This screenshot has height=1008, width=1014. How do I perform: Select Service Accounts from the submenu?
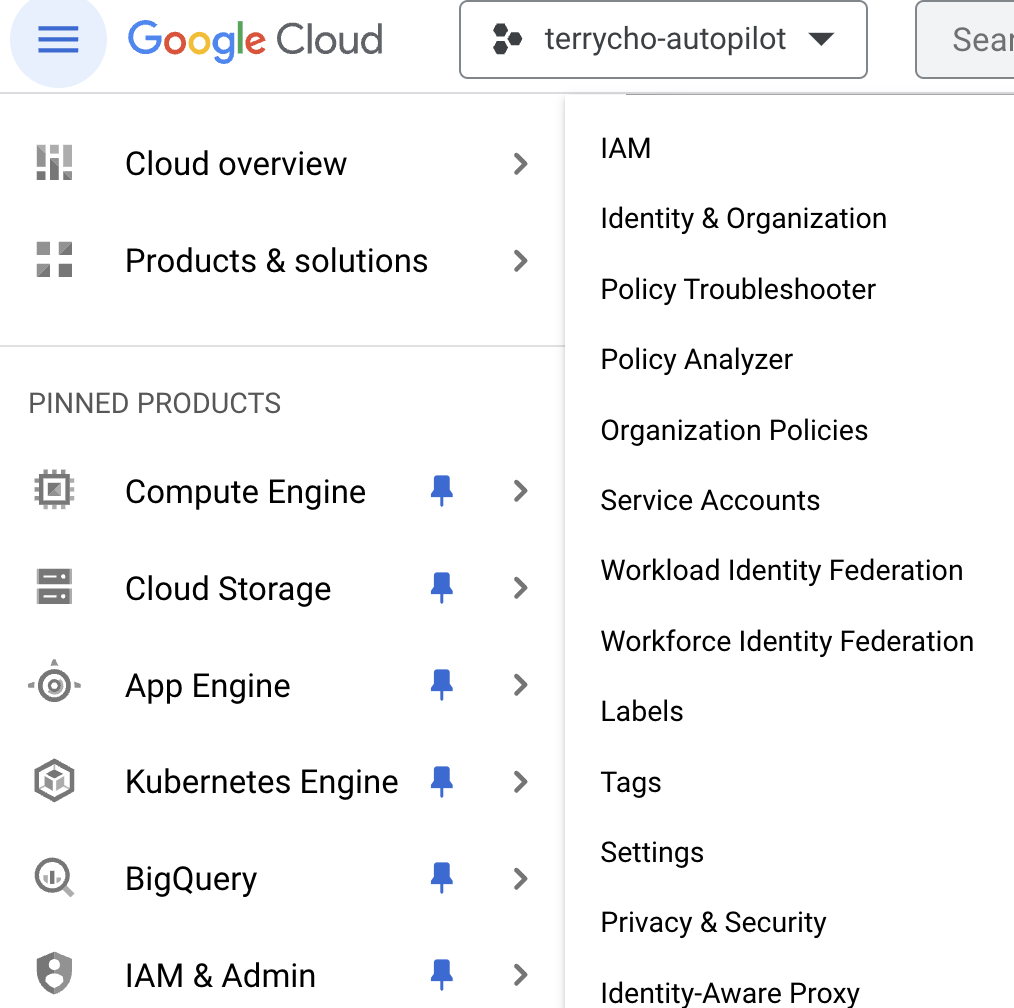[x=710, y=500]
